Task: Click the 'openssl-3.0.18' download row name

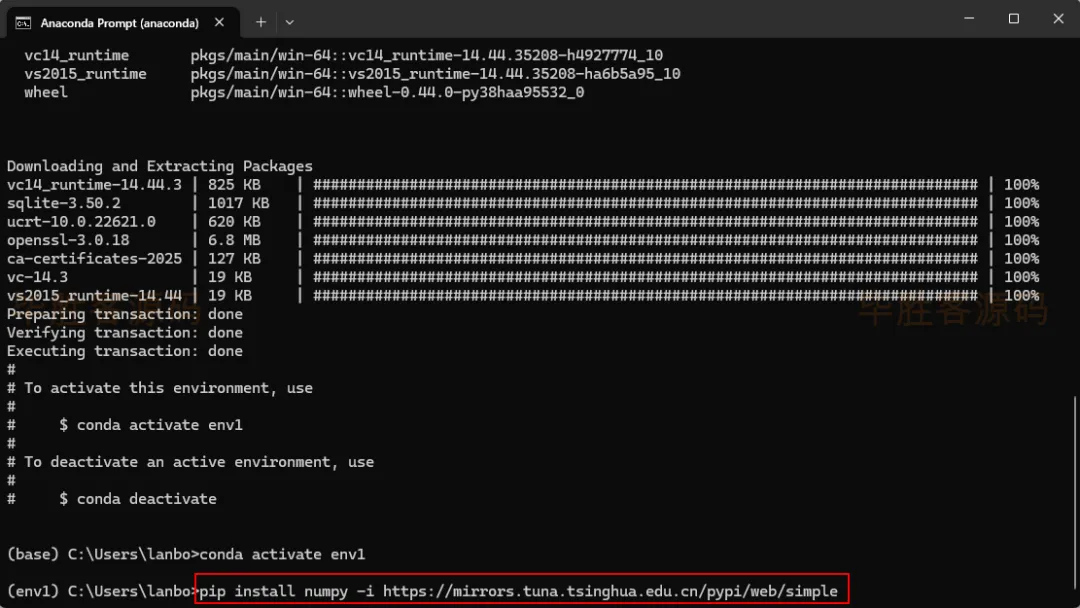Action: point(68,240)
